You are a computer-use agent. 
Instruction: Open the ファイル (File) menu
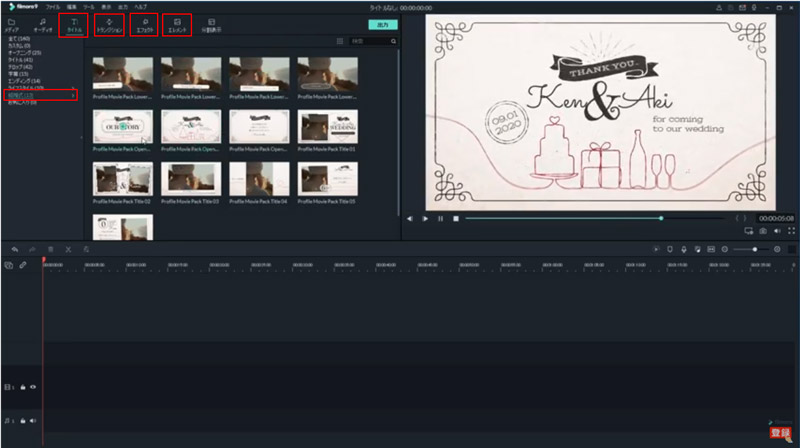tap(52, 6)
